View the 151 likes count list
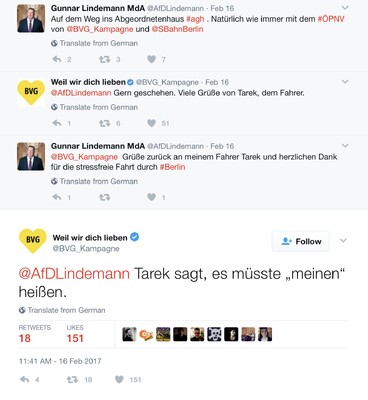368x400 pixels. pos(75,334)
